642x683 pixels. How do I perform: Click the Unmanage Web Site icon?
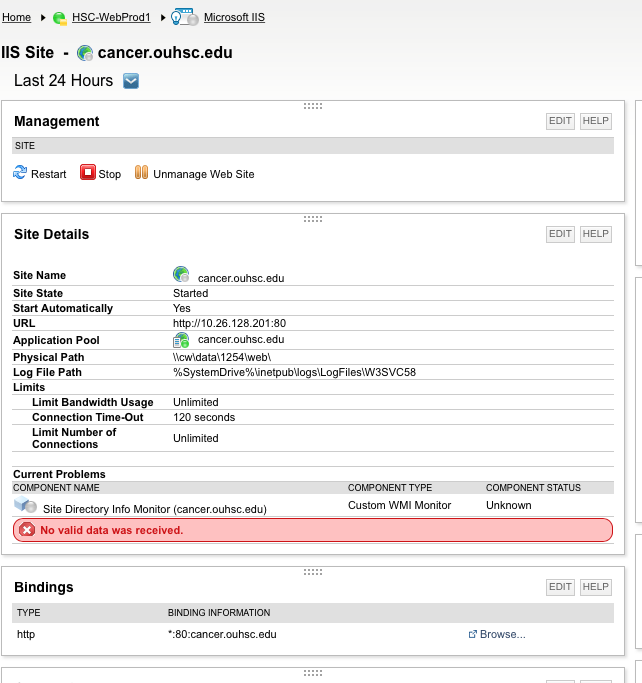tap(141, 173)
